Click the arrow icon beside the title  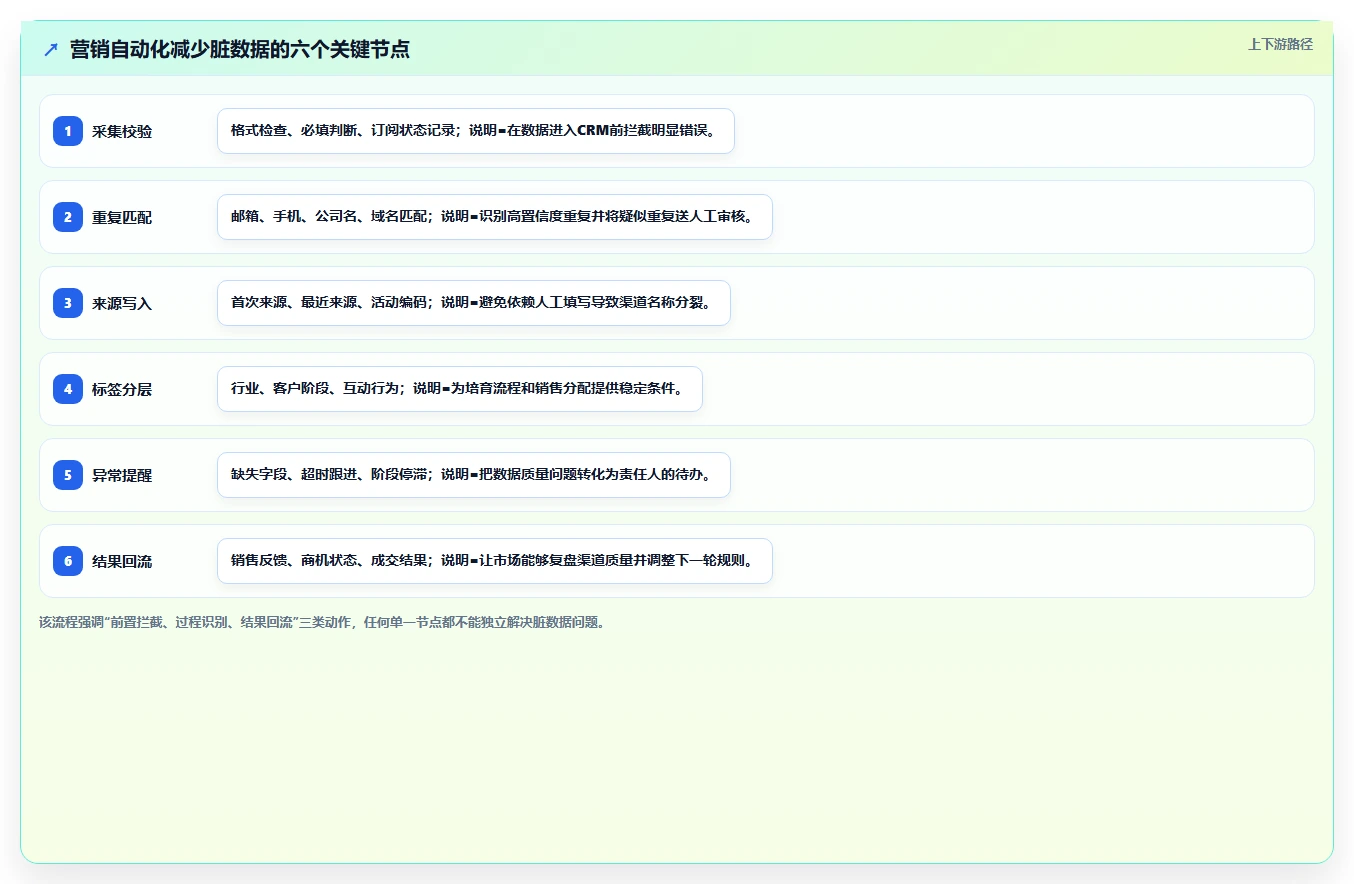coord(51,50)
